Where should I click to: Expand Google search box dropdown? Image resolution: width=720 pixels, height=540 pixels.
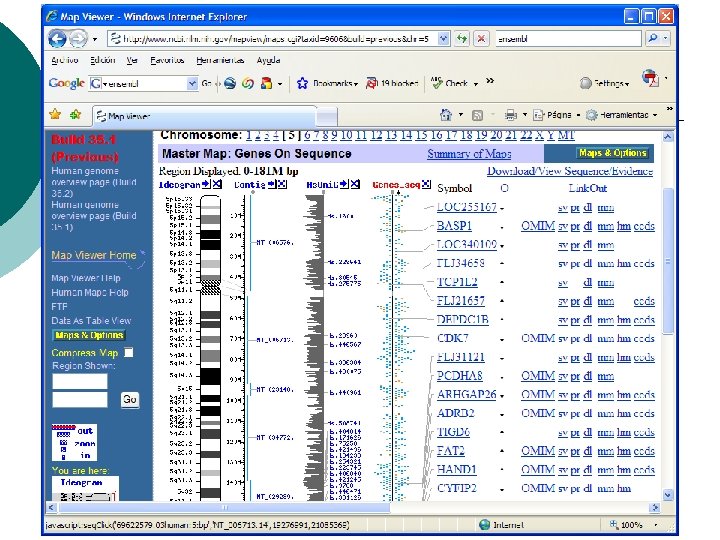tap(192, 83)
